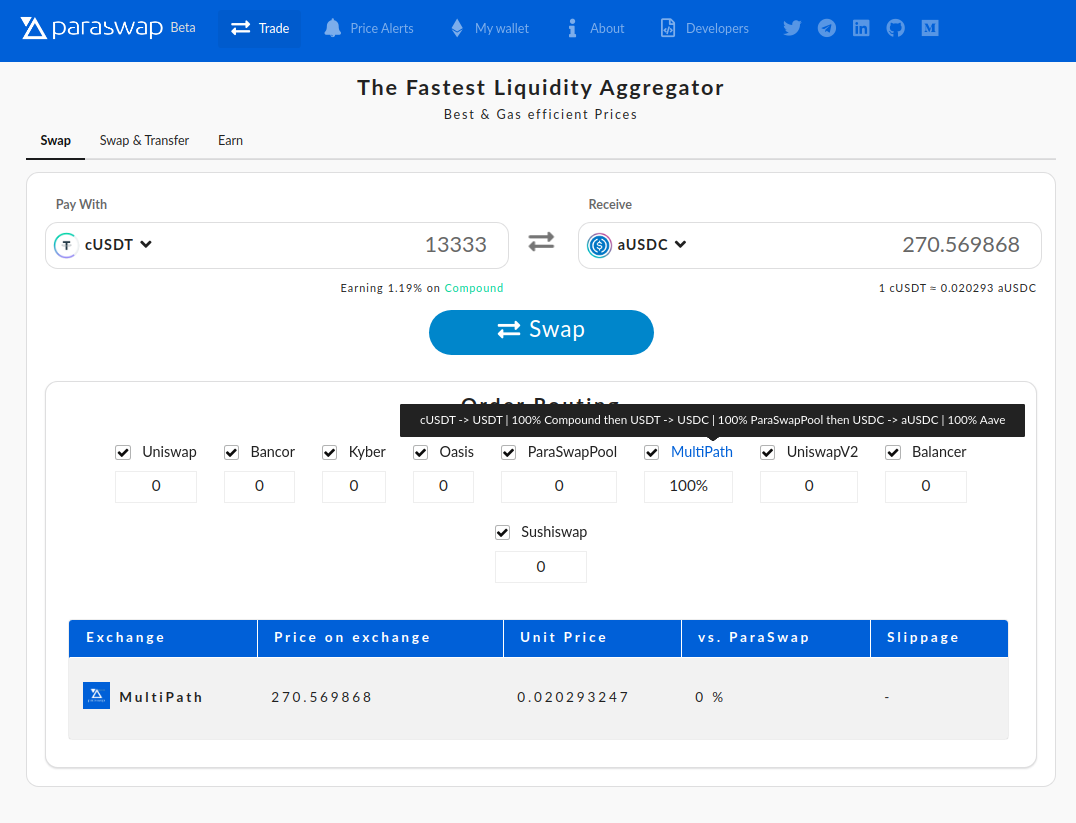The width and height of the screenshot is (1076, 823).
Task: Disable the Kyber checkbox
Action: pyautogui.click(x=329, y=452)
